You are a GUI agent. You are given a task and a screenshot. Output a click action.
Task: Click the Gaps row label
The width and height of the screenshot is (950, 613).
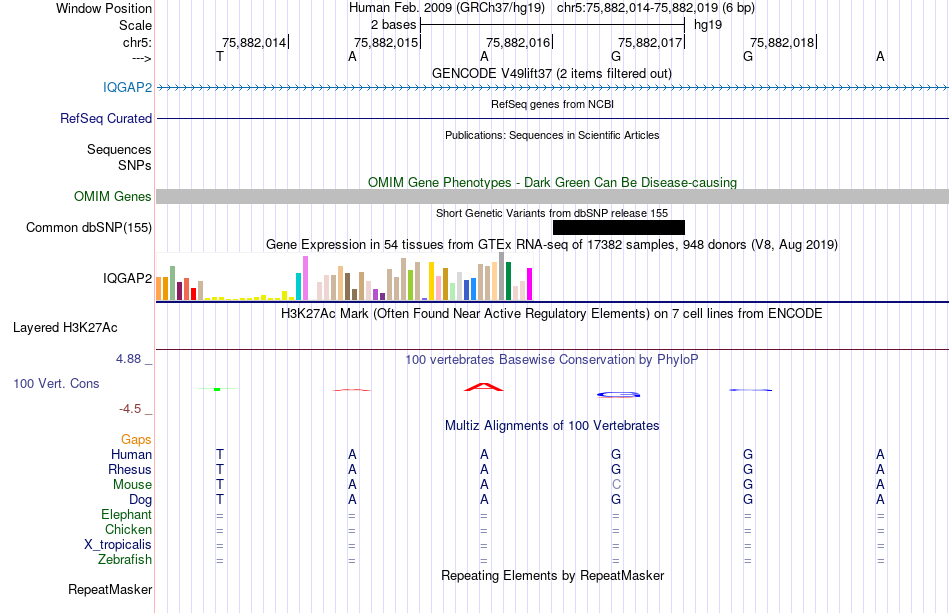point(136,439)
